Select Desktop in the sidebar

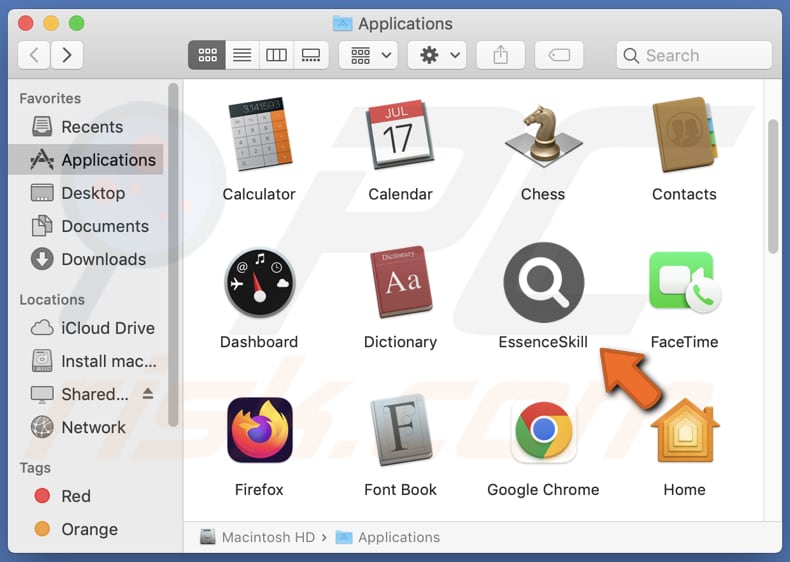click(86, 193)
